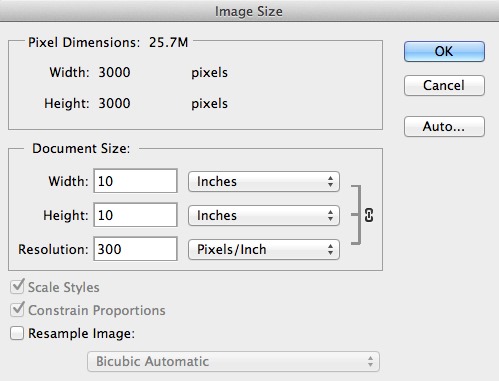The height and width of the screenshot is (381, 499).
Task: Open the Pixels/Inch resolution units dropdown
Action: coord(264,250)
